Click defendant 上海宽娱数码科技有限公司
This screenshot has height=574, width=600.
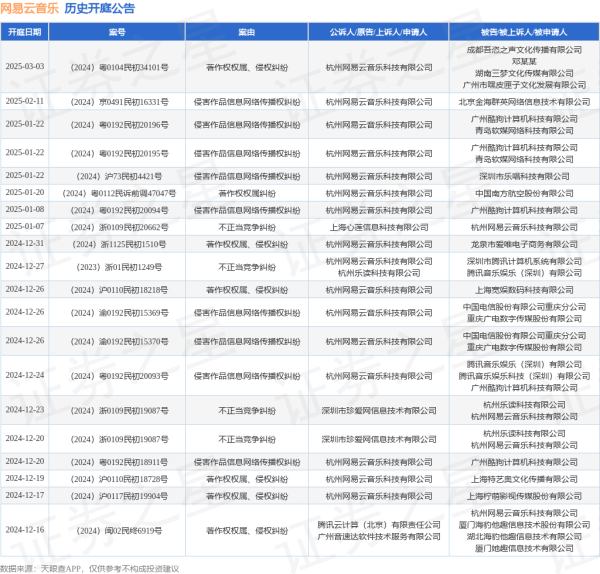(524, 290)
